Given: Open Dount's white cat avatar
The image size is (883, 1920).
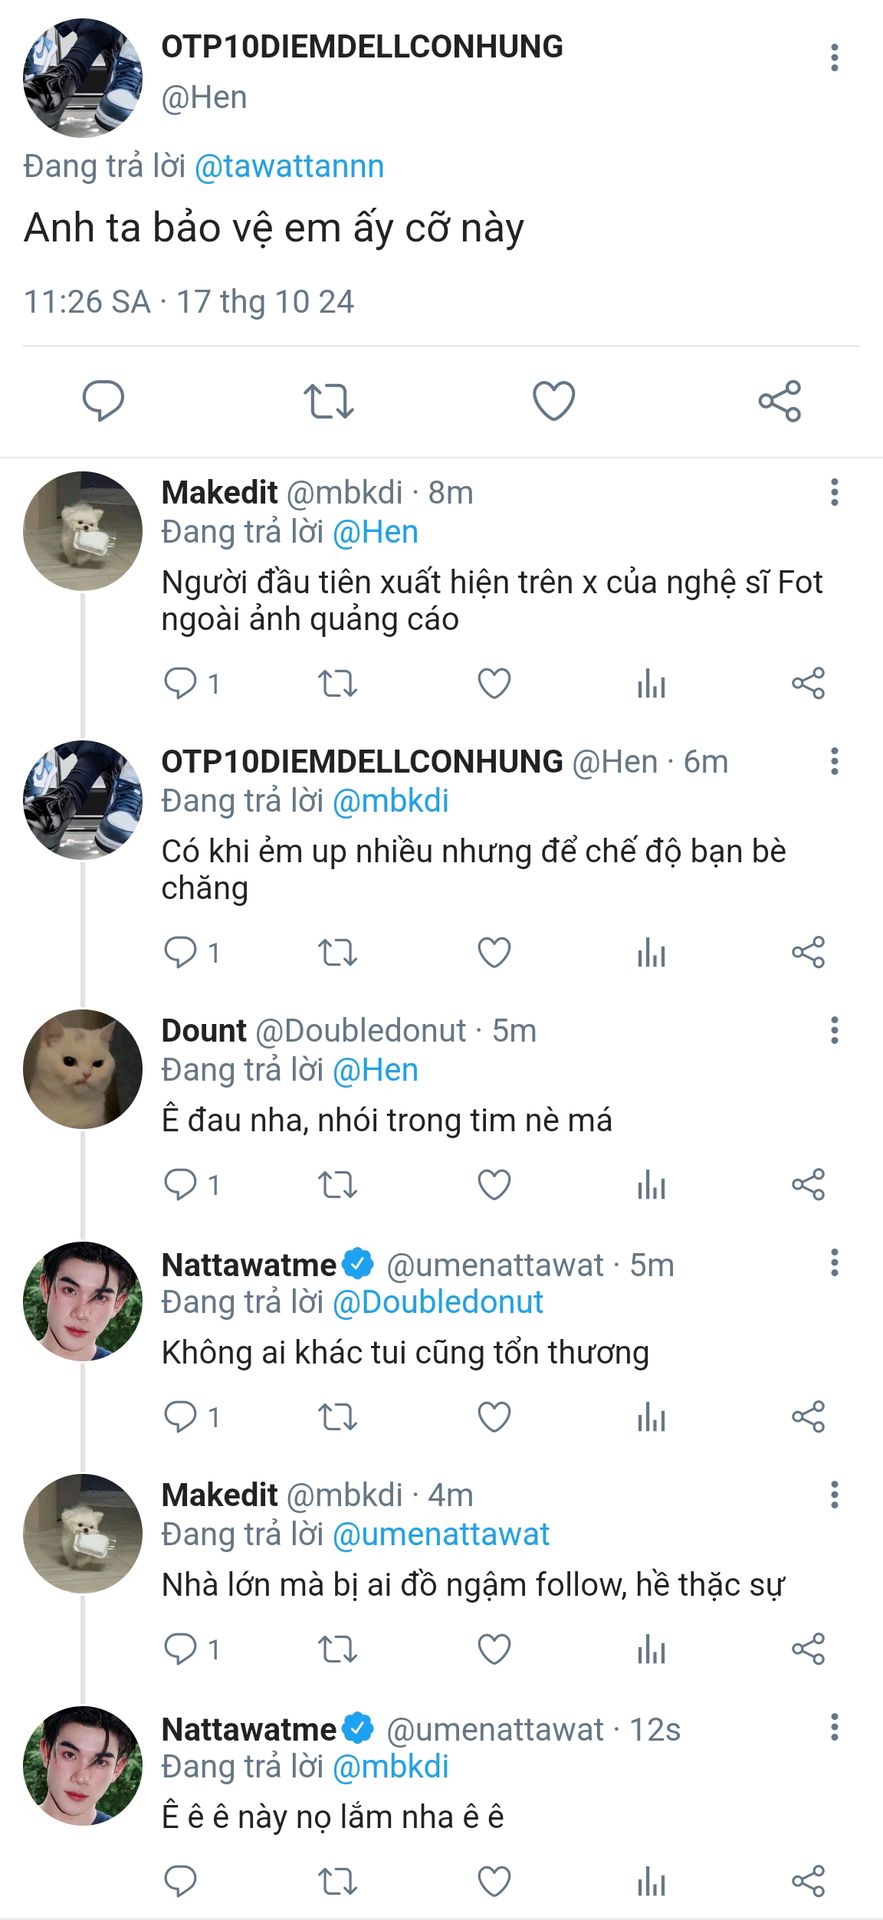Looking at the screenshot, I should click(83, 1069).
